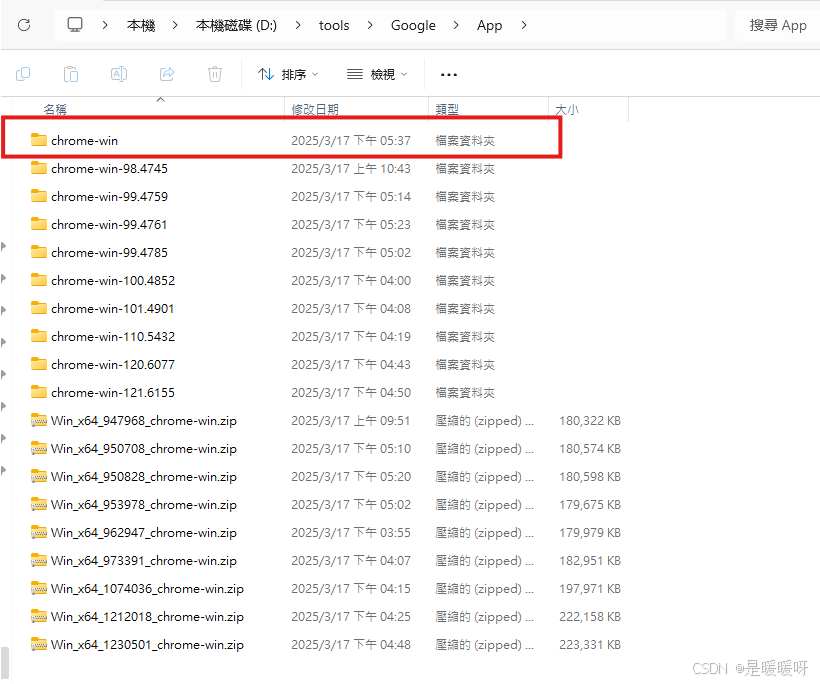Select Win_x64_962947_chrome-win.zip archive icon
The image size is (820, 684).
39,532
